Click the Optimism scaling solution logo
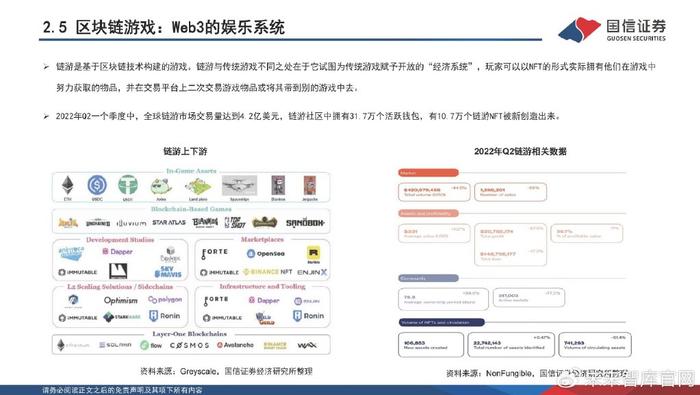This screenshot has width=700, height=395. click(x=121, y=300)
